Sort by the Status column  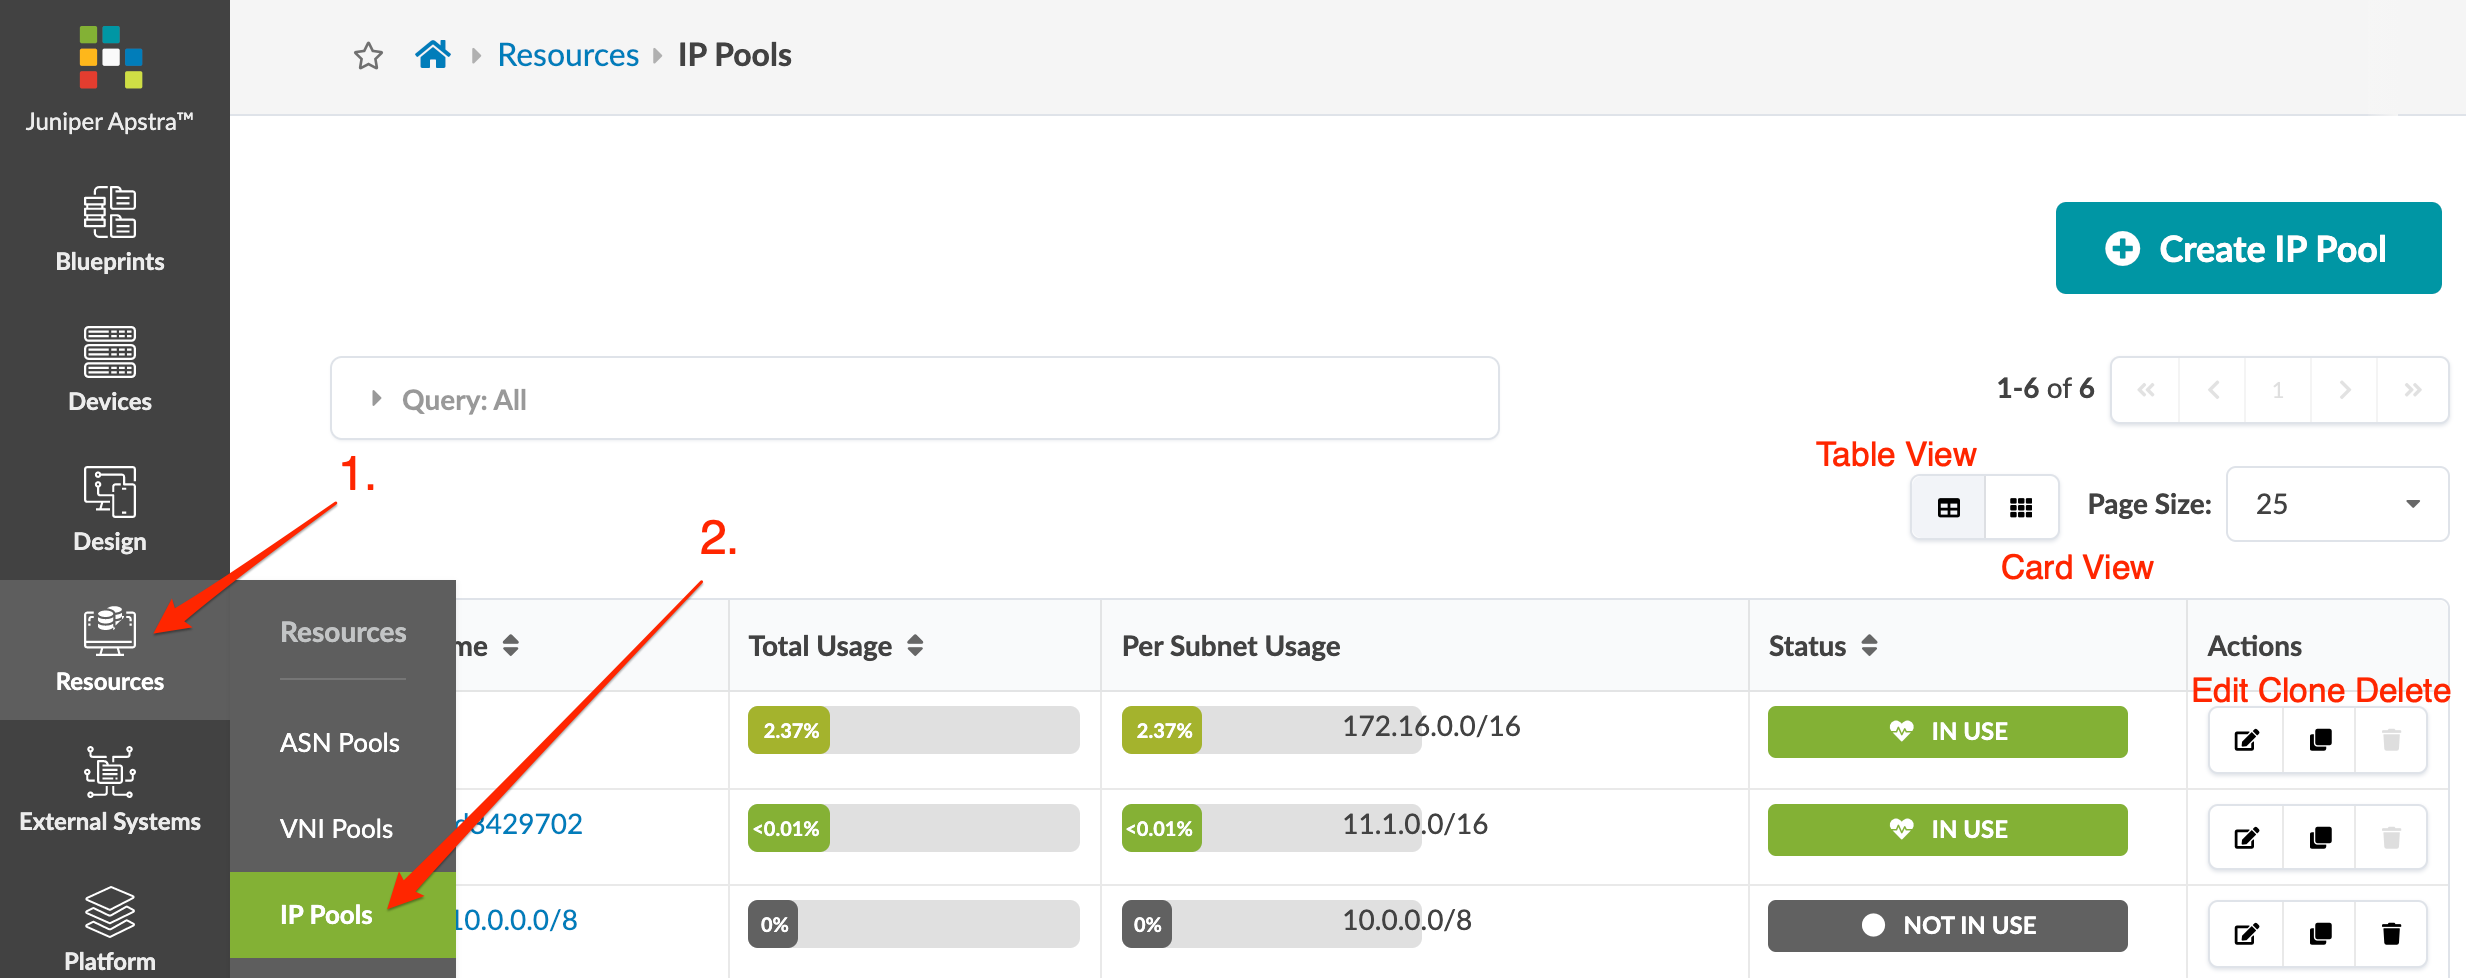(1869, 646)
